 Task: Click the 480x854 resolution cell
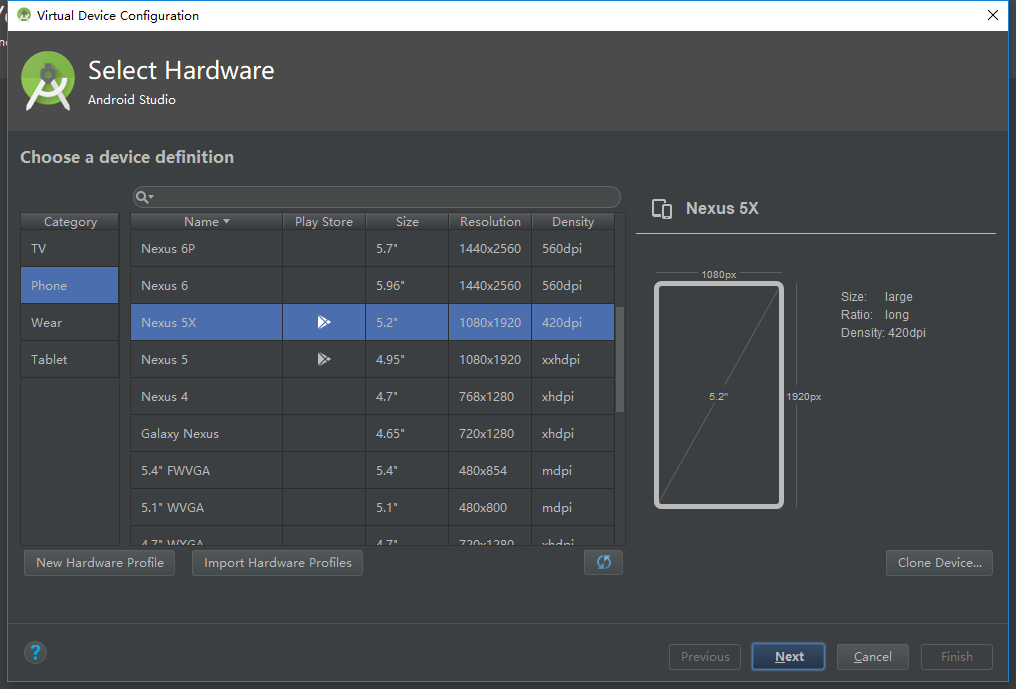490,470
